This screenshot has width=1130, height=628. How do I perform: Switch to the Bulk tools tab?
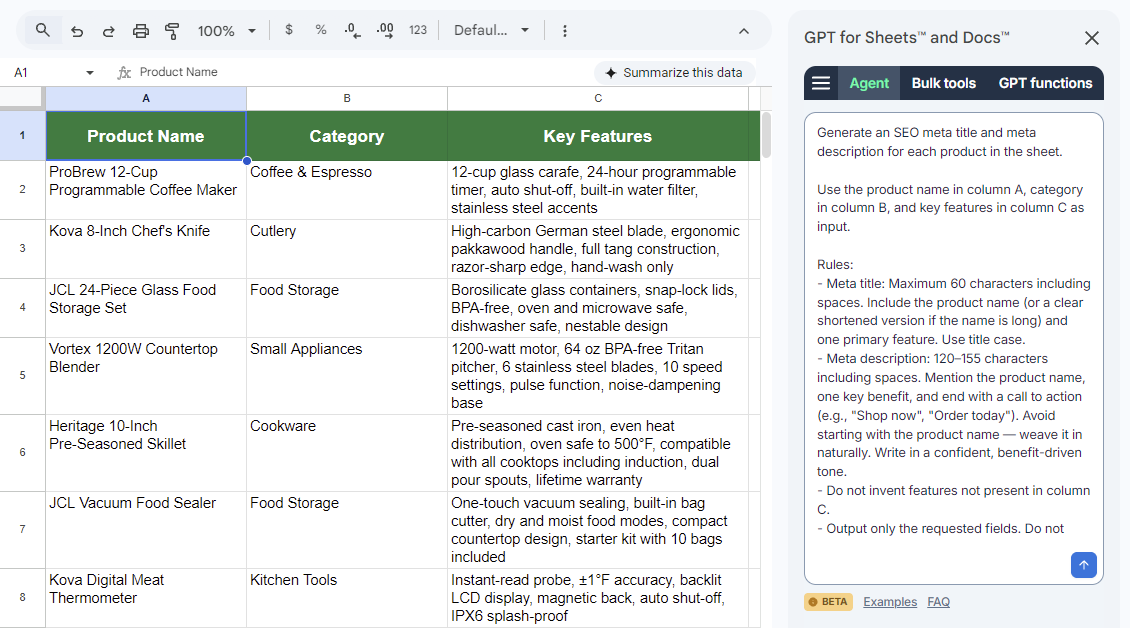pos(943,83)
